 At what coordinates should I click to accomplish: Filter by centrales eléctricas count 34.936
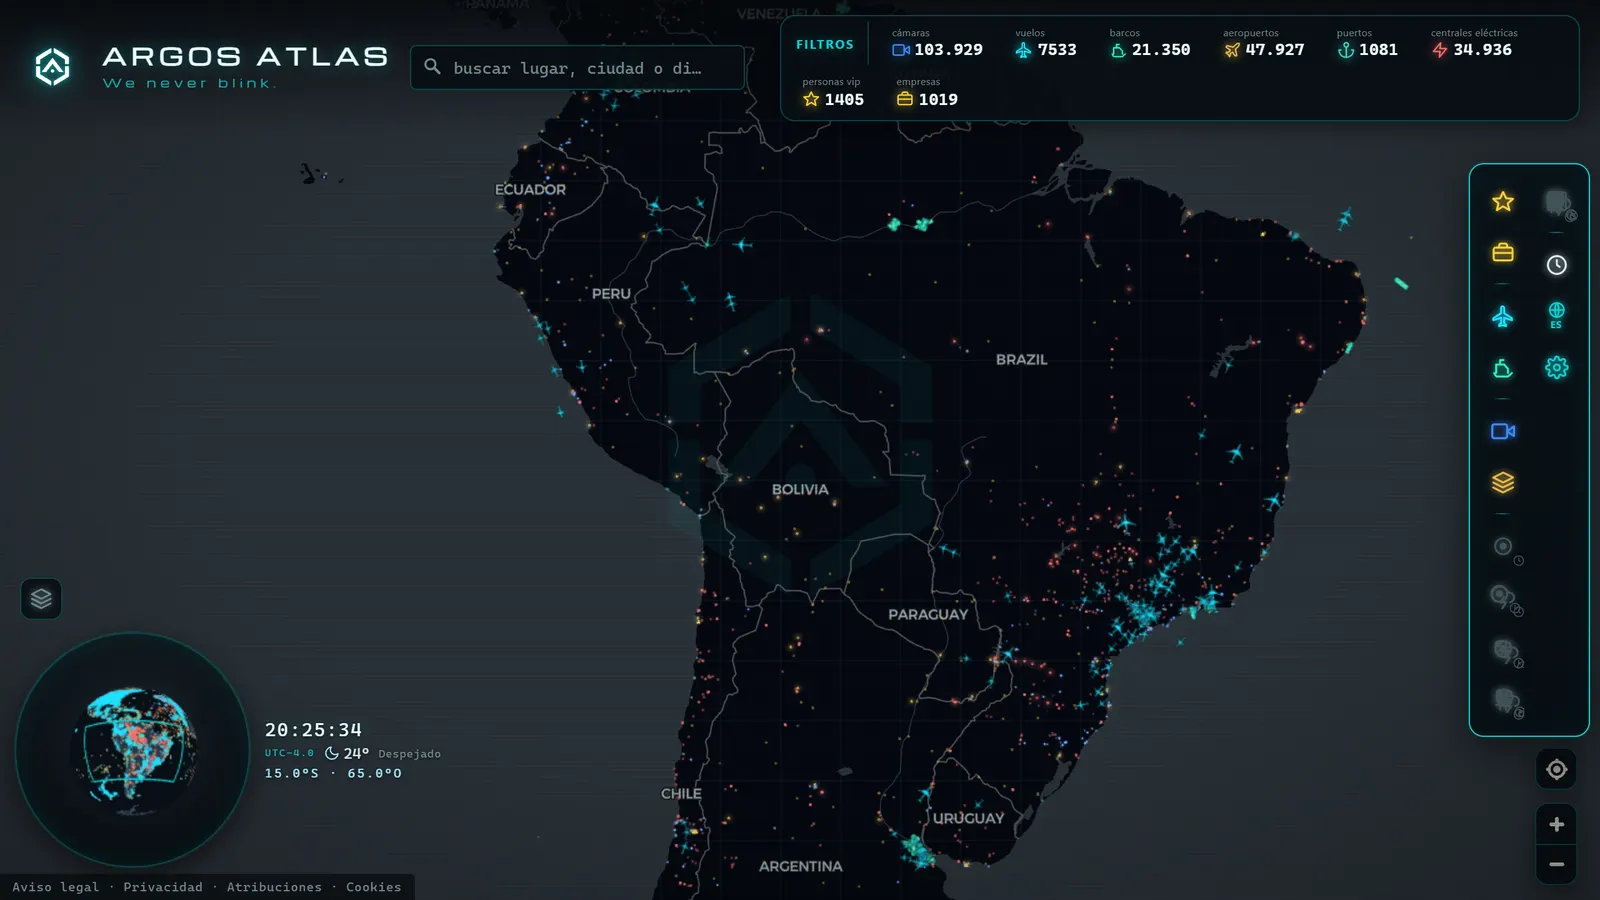click(1473, 43)
